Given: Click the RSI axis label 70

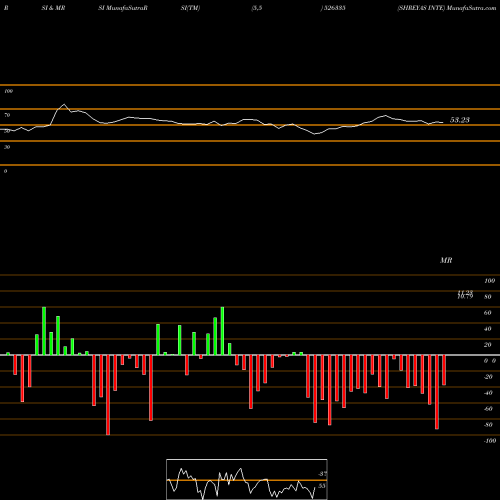Looking at the screenshot, I should (x=7, y=115).
